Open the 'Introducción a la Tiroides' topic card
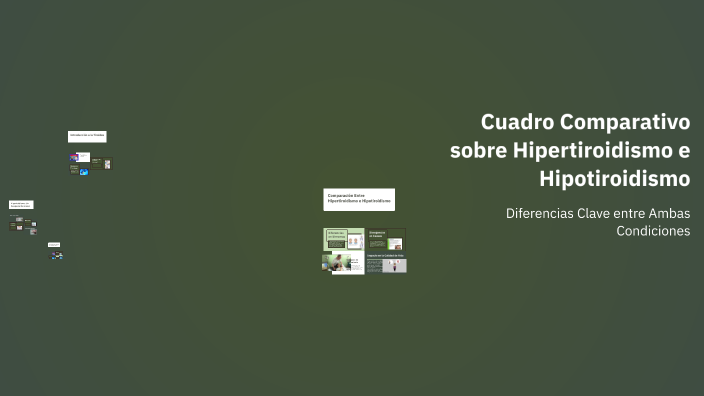The image size is (704, 396). coord(87,136)
